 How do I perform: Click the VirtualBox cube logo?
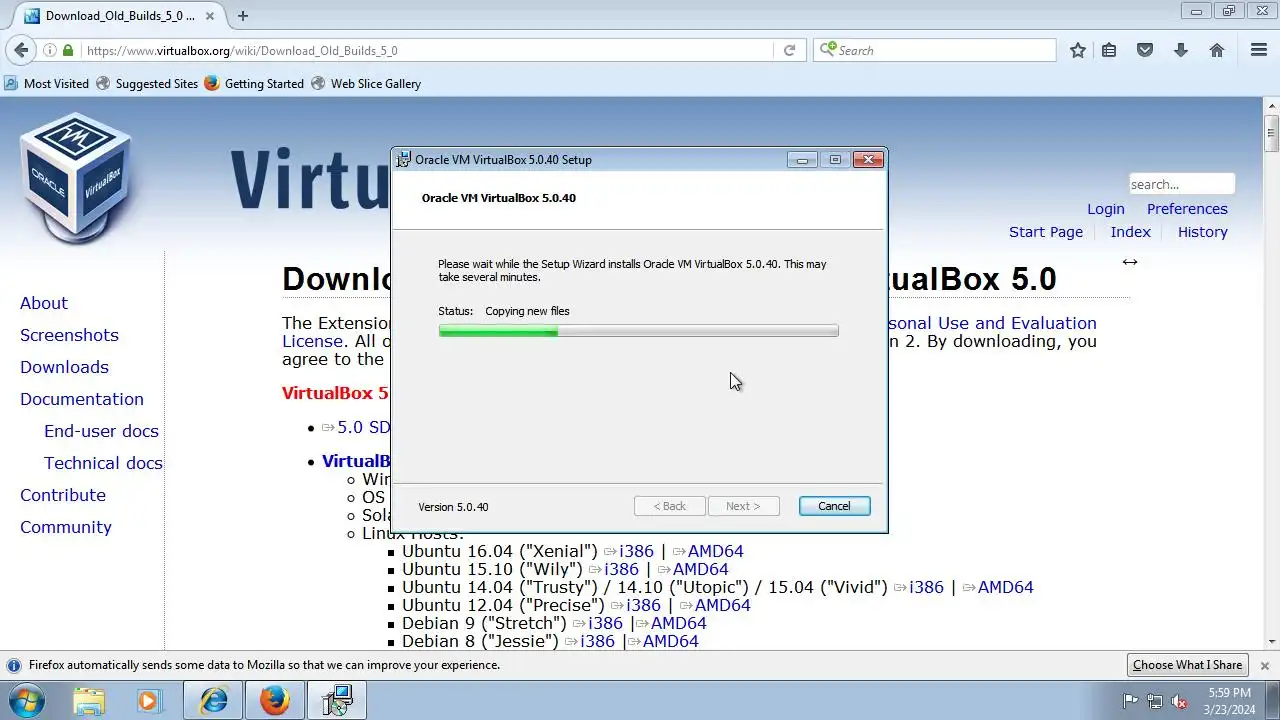point(75,177)
